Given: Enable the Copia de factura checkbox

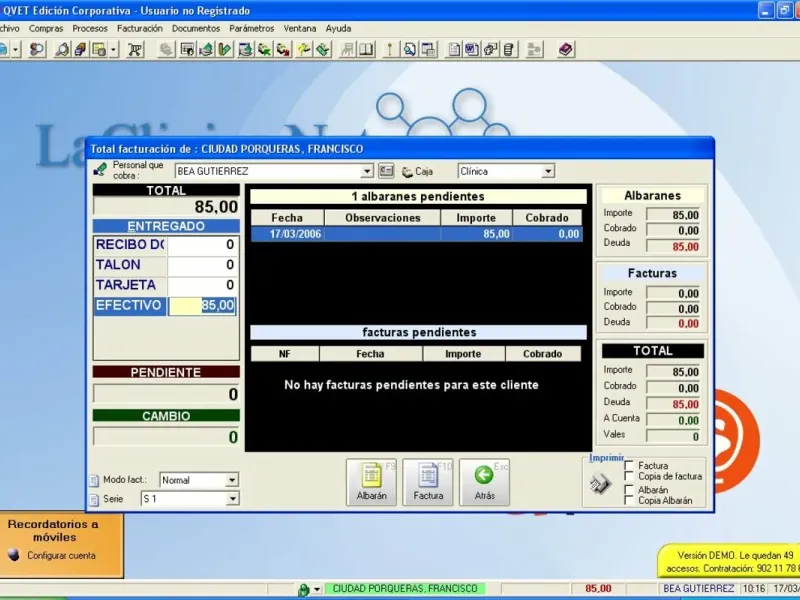Looking at the screenshot, I should (629, 476).
